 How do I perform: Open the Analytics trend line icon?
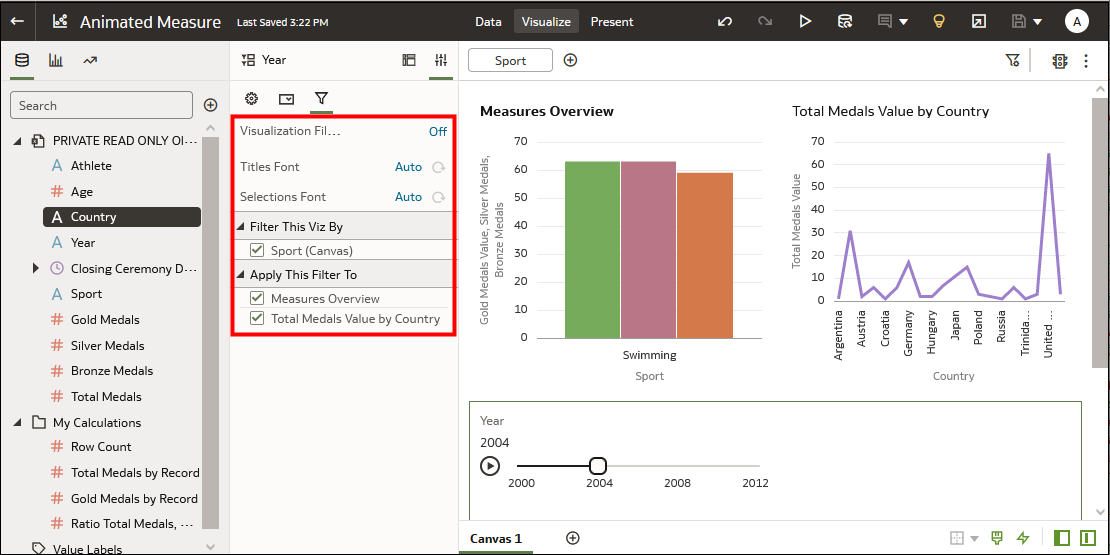(89, 60)
